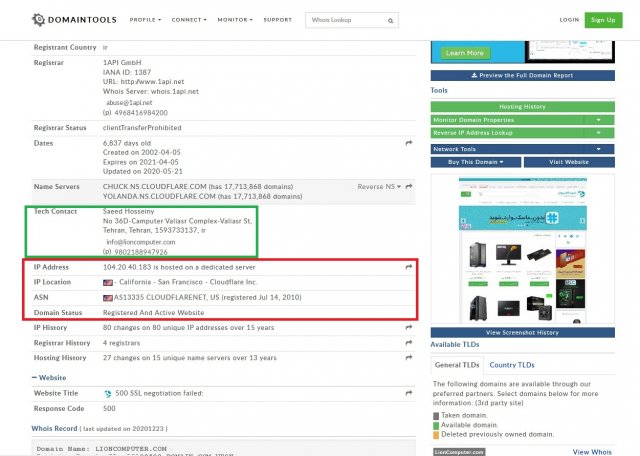Click share arrow in the ASN row
Screen dimensions: 640x456
tap(409, 298)
